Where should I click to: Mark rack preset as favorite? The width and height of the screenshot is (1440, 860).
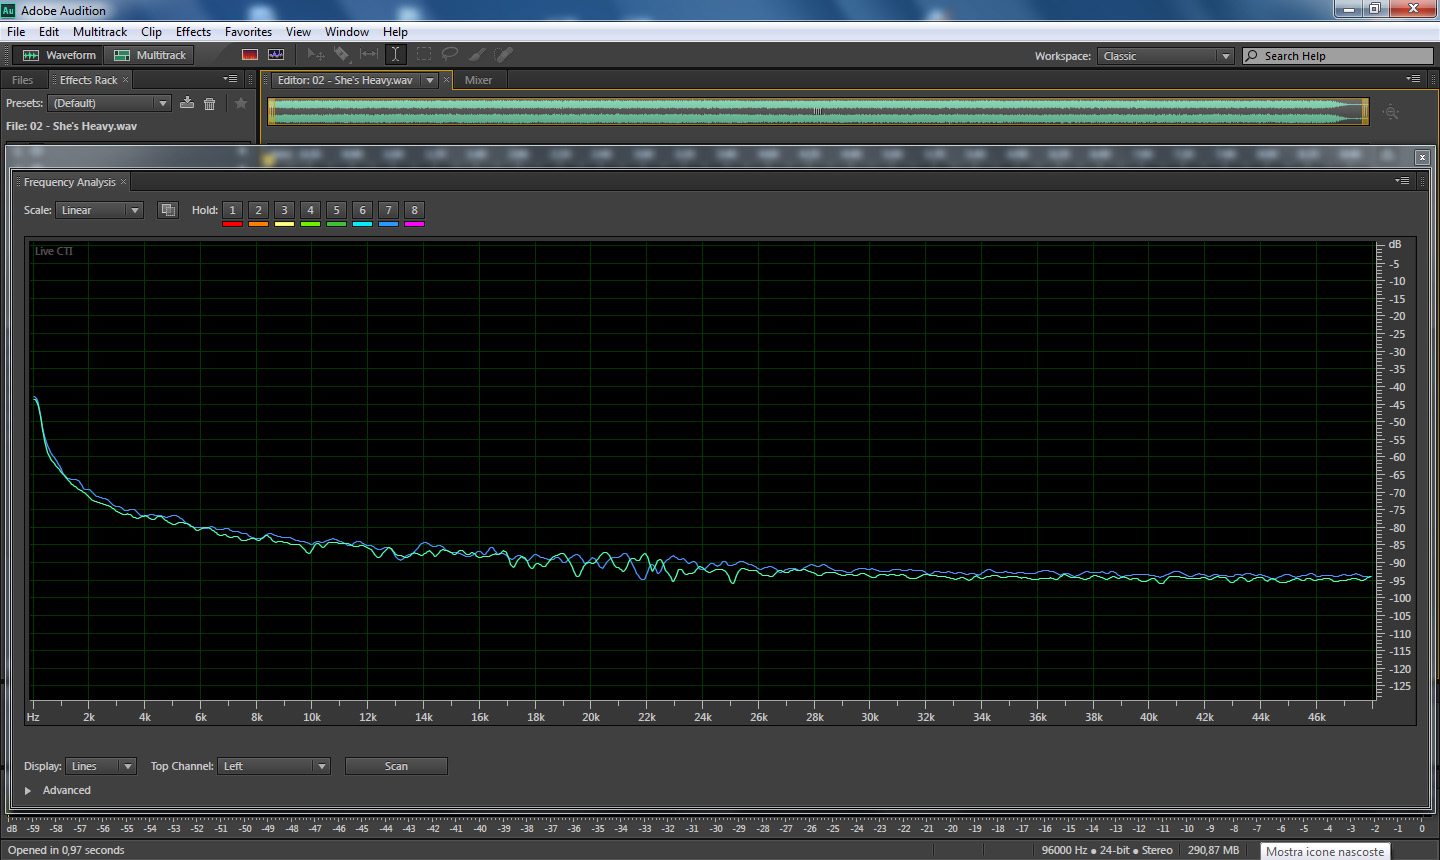pyautogui.click(x=241, y=103)
